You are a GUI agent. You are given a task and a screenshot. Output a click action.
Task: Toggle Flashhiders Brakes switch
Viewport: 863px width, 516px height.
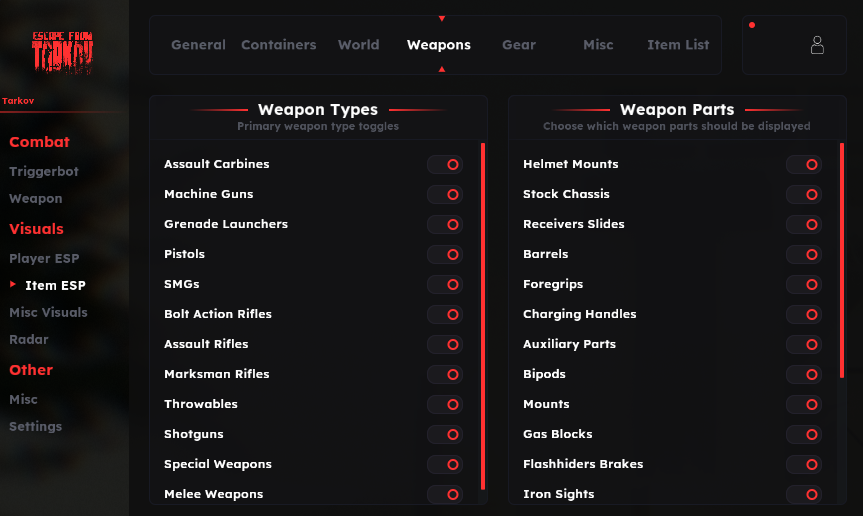coord(804,464)
